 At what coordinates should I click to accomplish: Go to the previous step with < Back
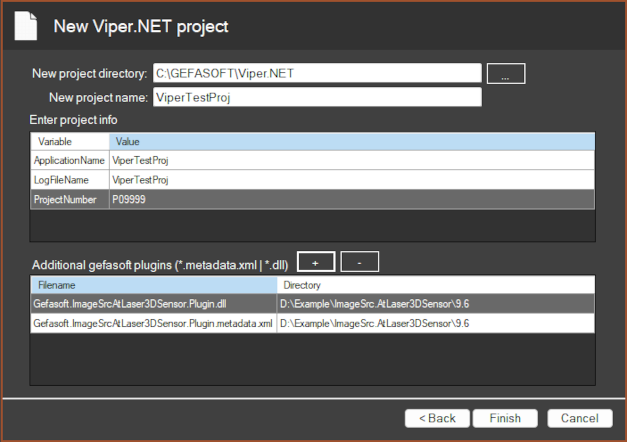tap(437, 418)
